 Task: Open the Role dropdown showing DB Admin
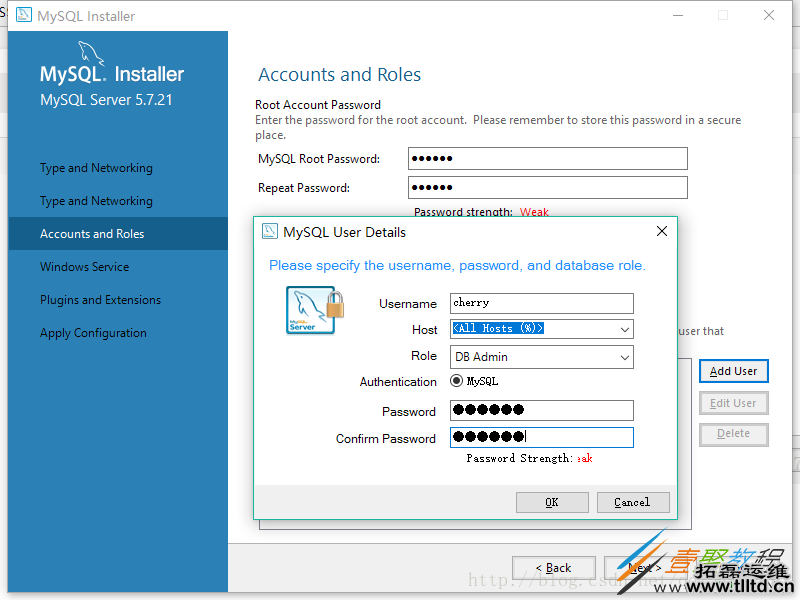[541, 357]
